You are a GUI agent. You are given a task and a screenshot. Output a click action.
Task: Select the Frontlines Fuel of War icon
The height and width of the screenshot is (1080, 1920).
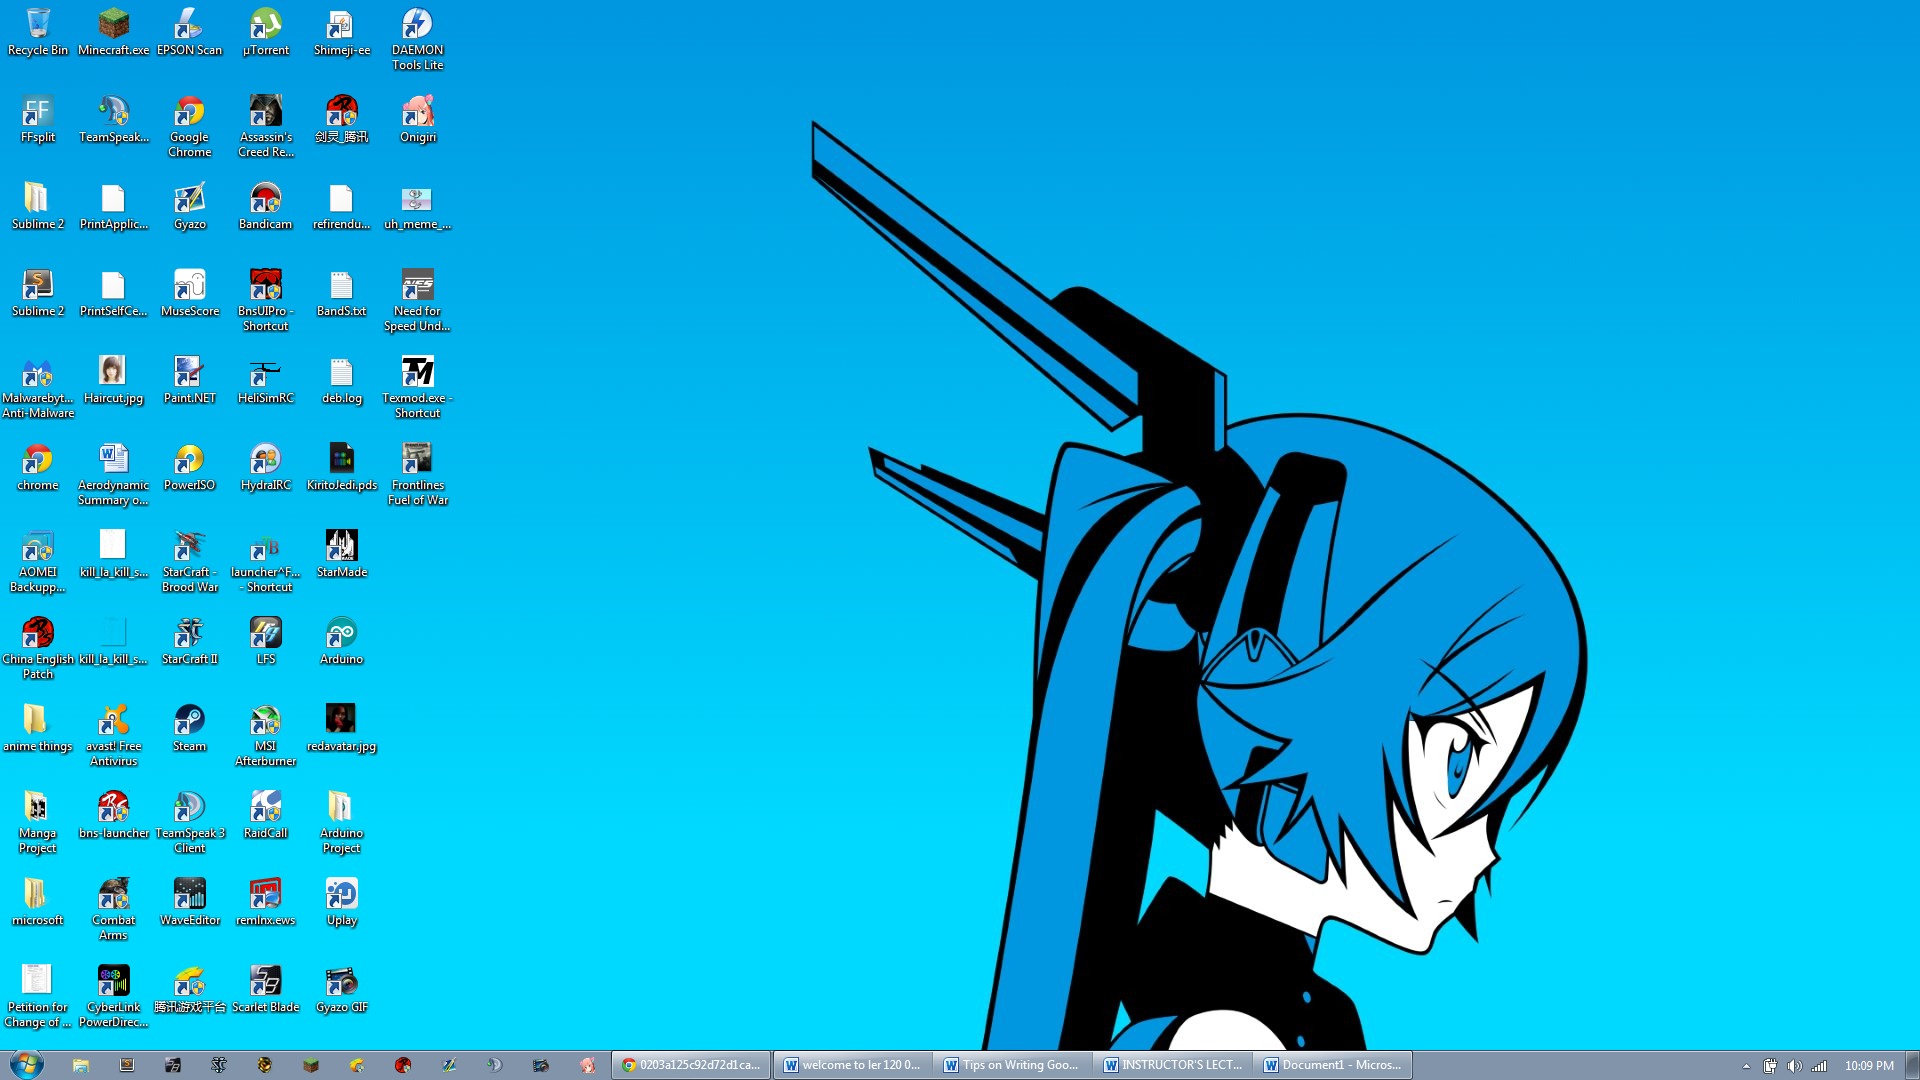pos(417,474)
